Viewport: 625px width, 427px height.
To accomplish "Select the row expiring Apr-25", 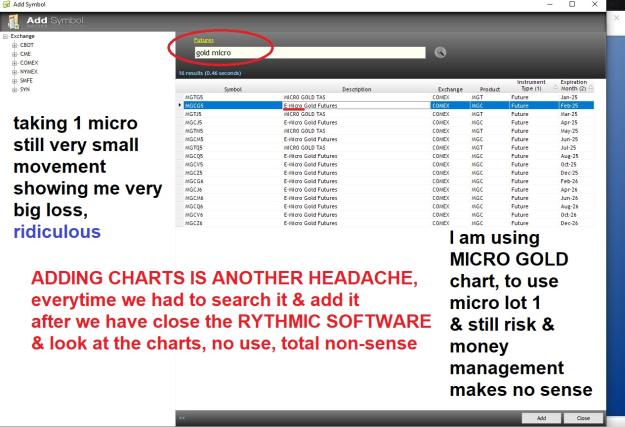I will point(385,122).
